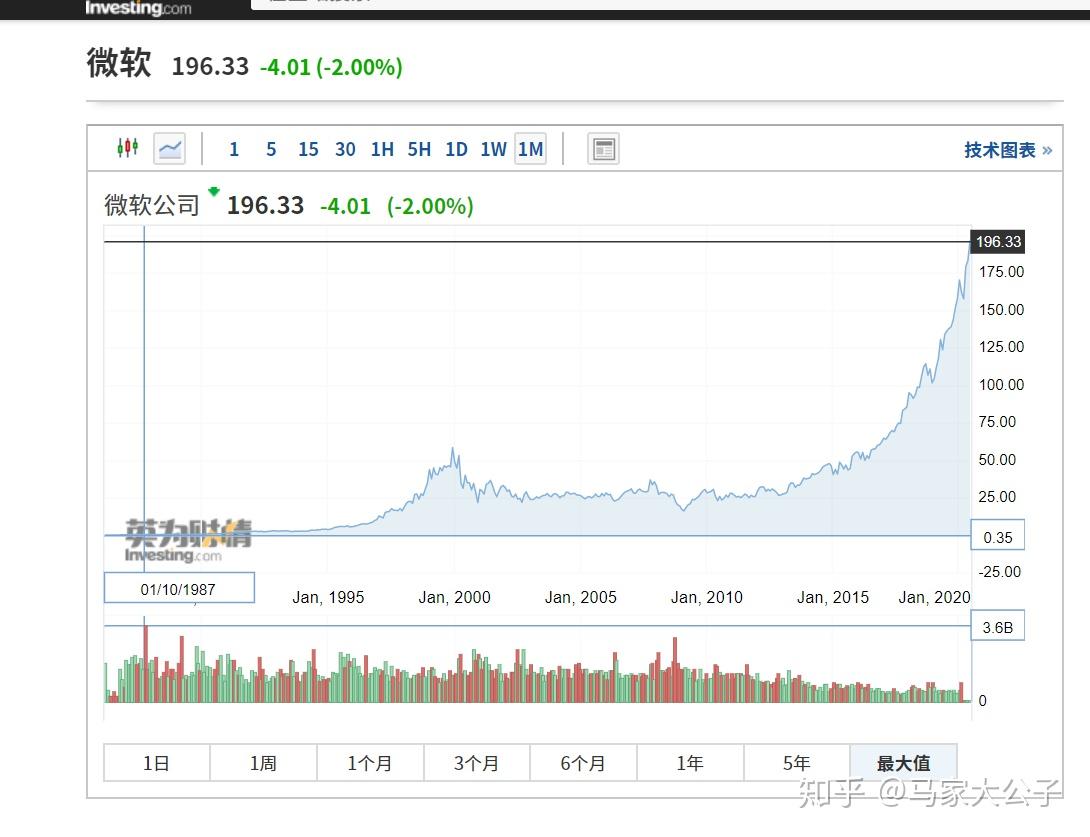Image resolution: width=1090 pixels, height=837 pixels.
Task: Click the Investing.com logo at top
Action: tap(138, 8)
